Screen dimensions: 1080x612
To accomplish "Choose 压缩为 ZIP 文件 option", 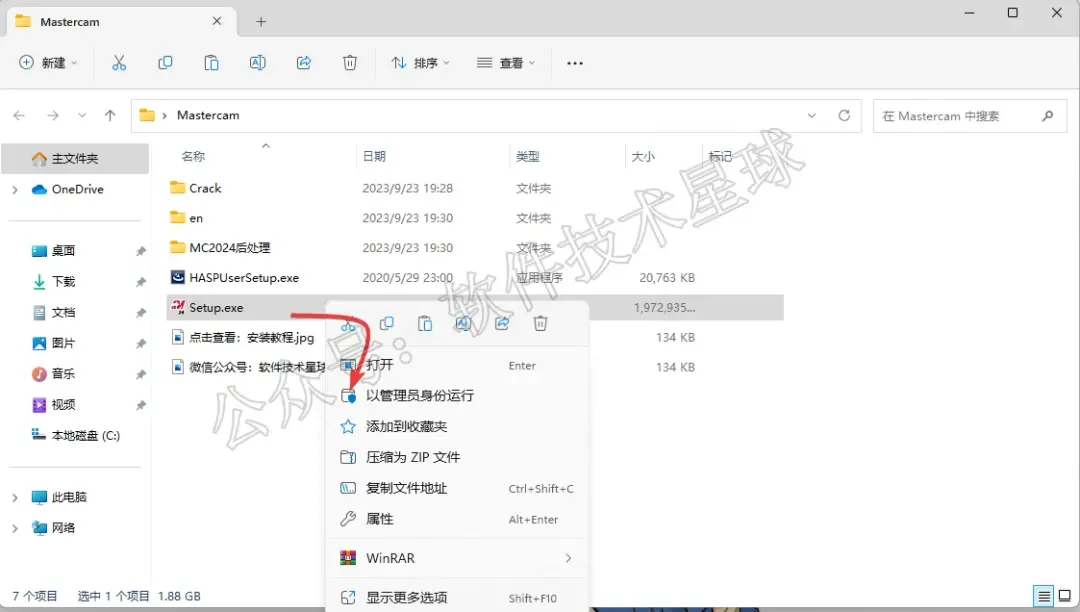I will 457,457.
